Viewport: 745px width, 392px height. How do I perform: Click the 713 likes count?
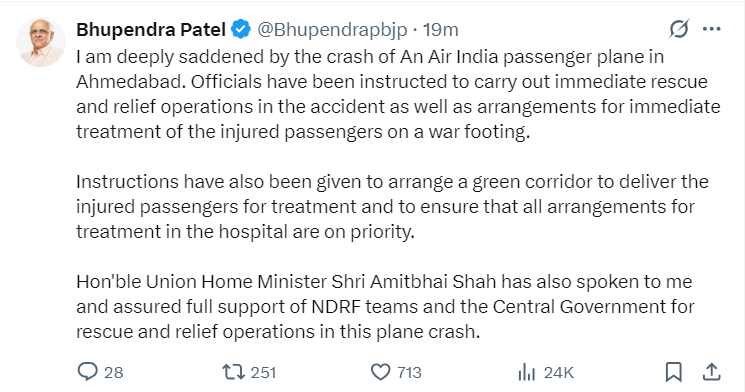pos(410,373)
